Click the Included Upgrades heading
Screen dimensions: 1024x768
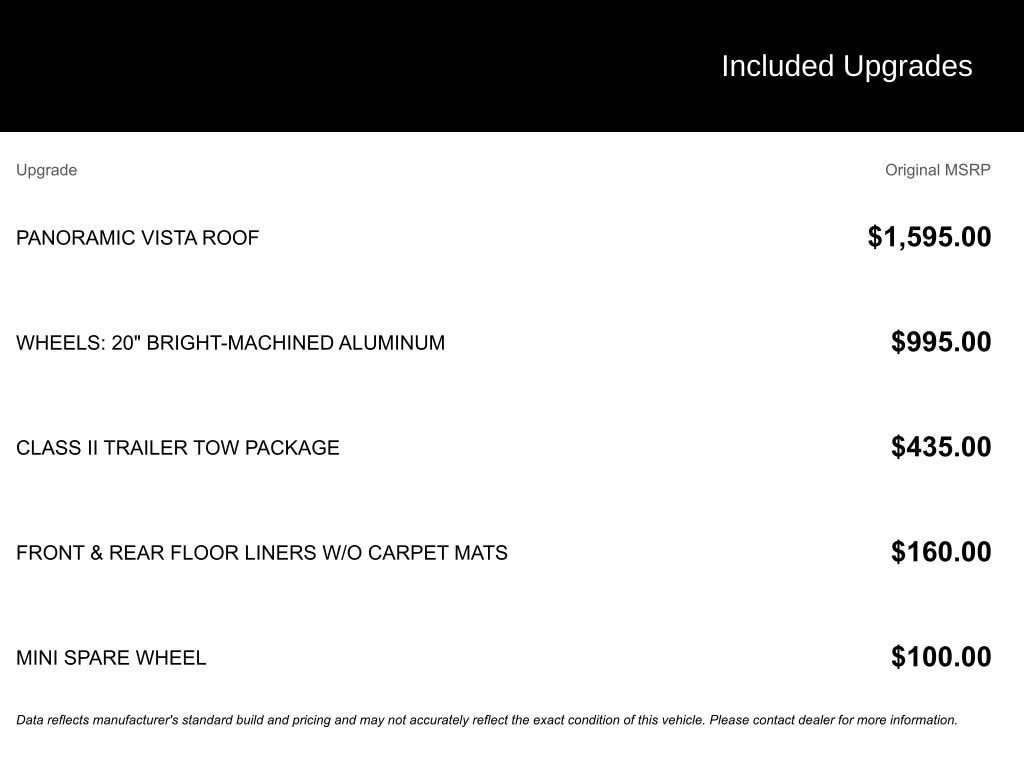tap(846, 67)
